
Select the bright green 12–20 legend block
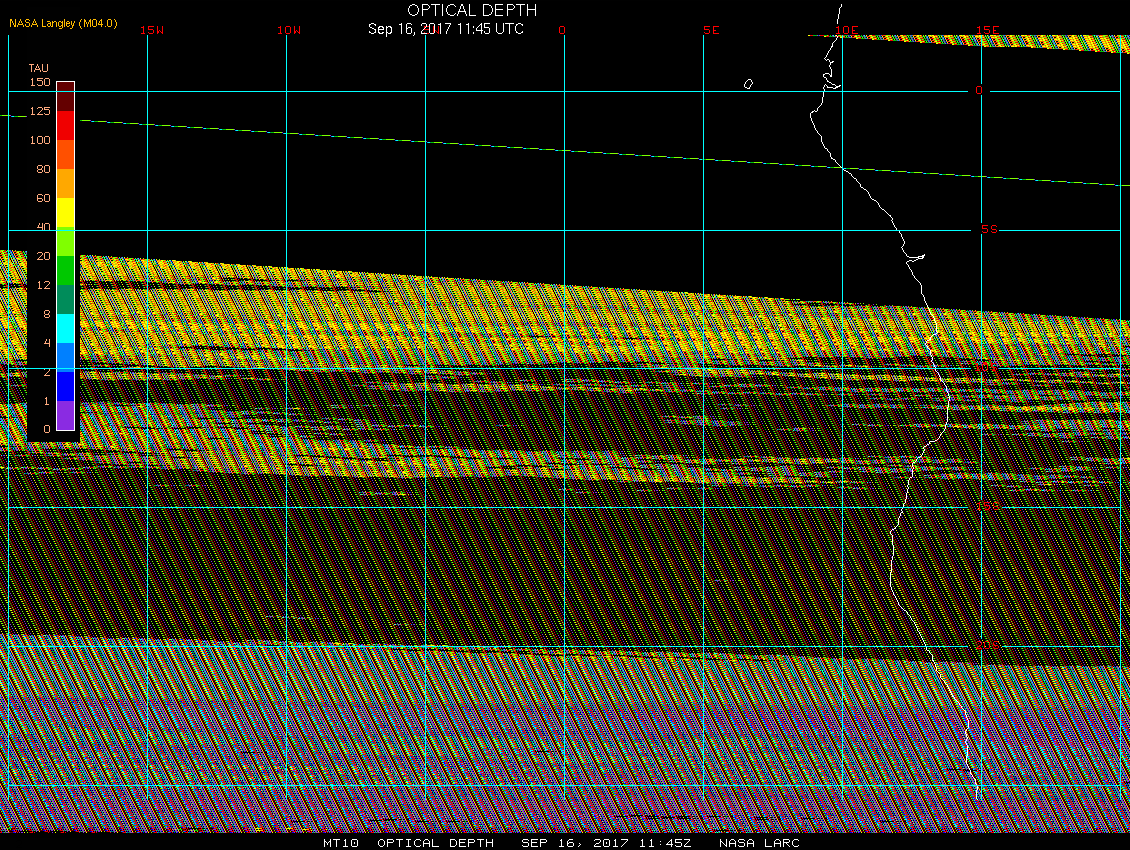(x=65, y=271)
